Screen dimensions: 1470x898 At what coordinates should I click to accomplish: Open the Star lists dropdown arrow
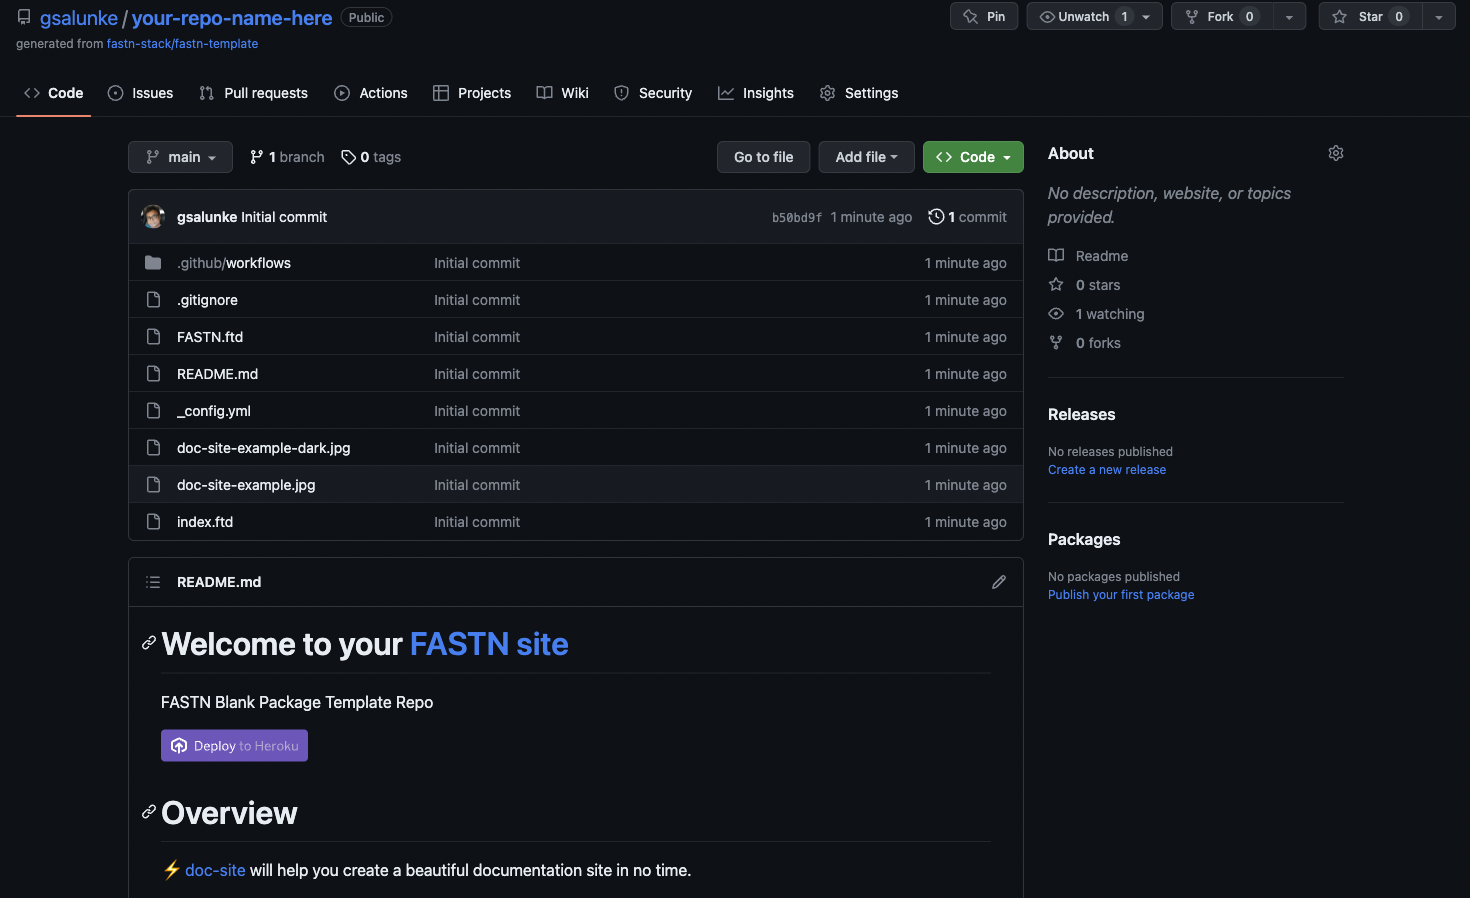tap(1438, 16)
